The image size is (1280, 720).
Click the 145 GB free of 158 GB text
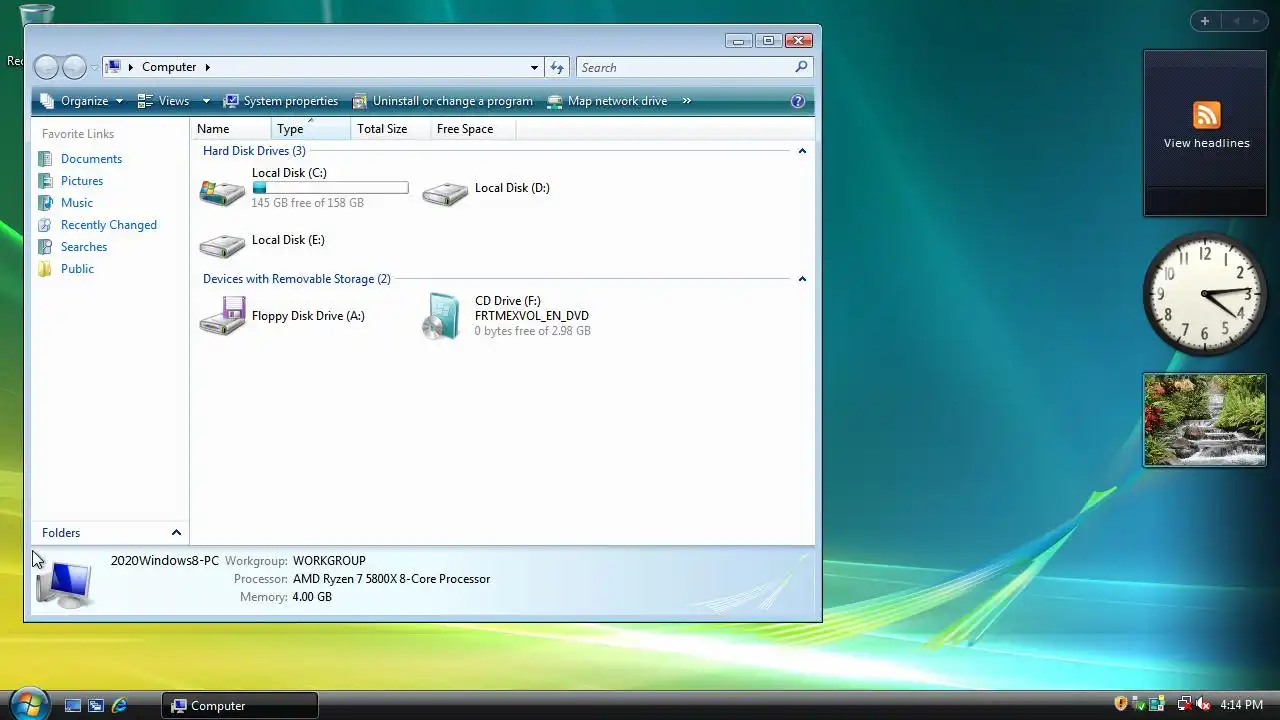point(307,203)
